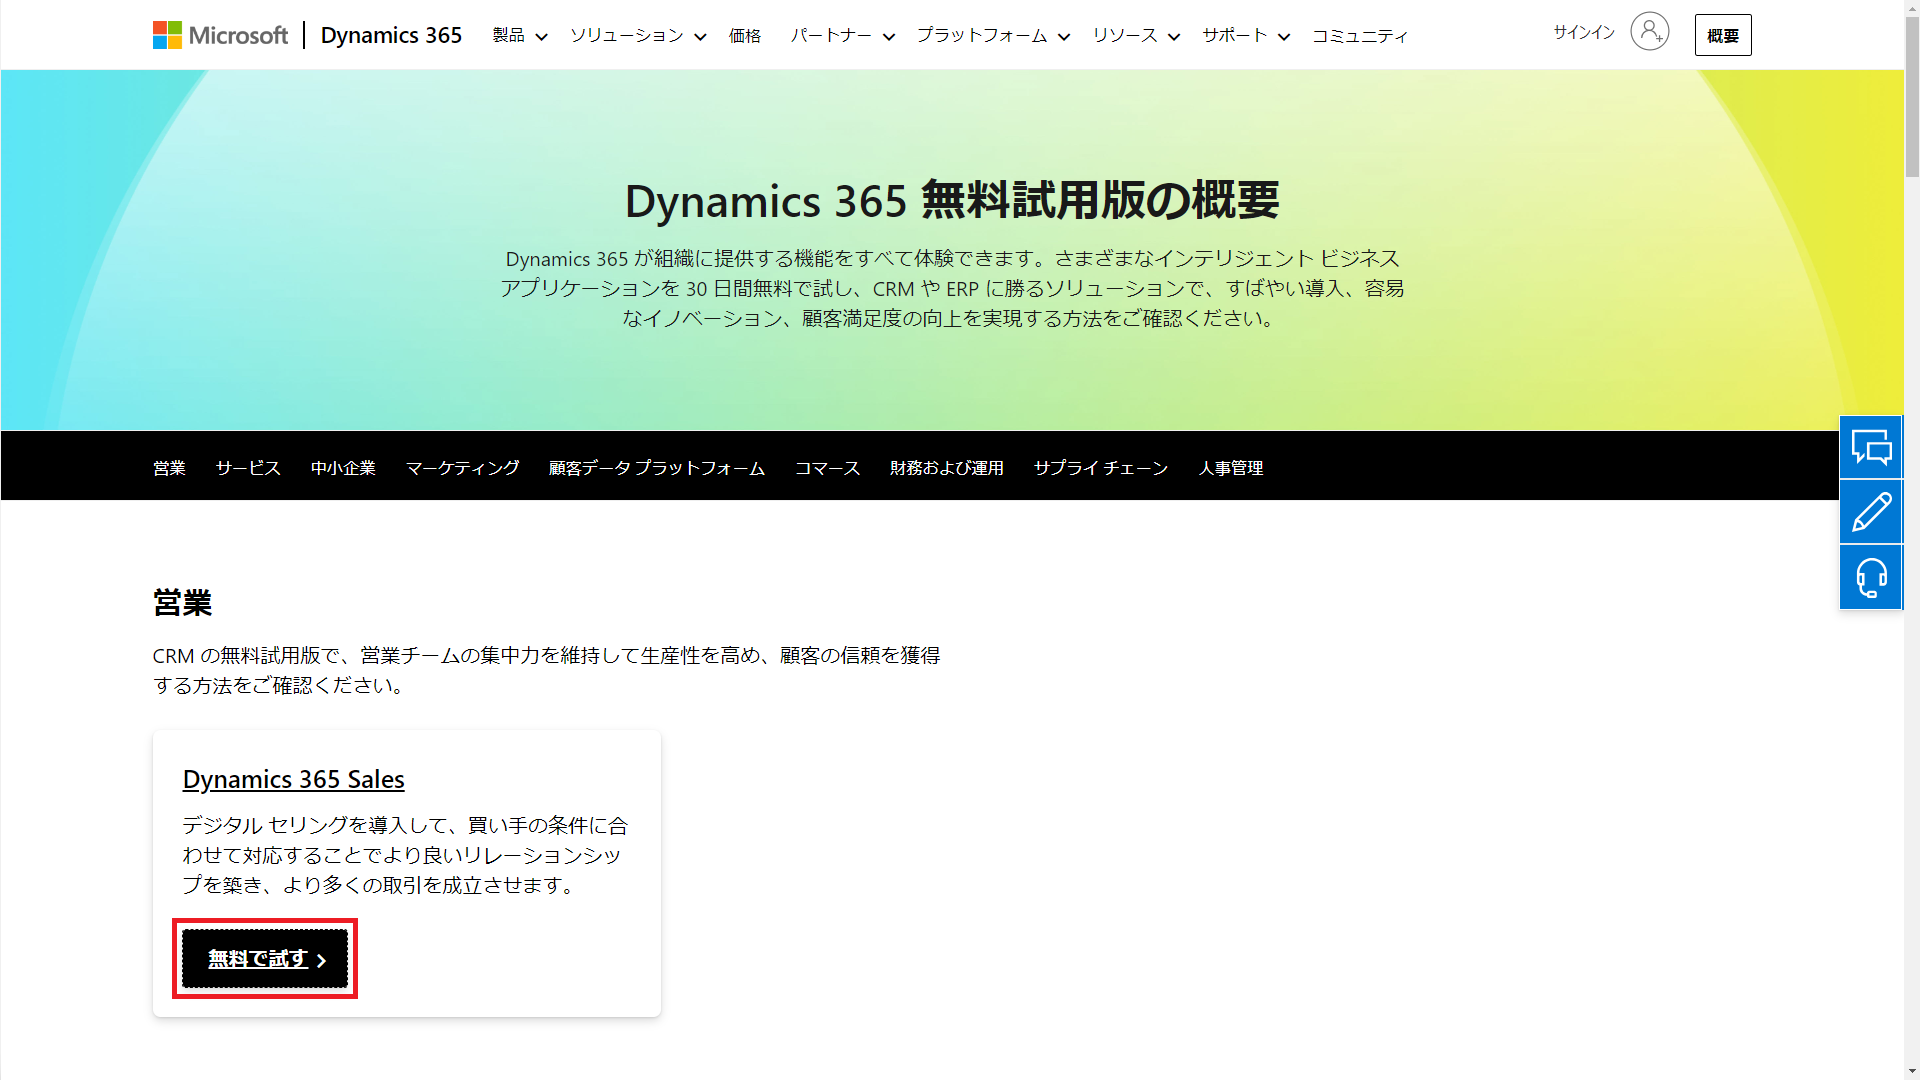
Task: Click the 無料で試す button
Action: tap(265, 958)
